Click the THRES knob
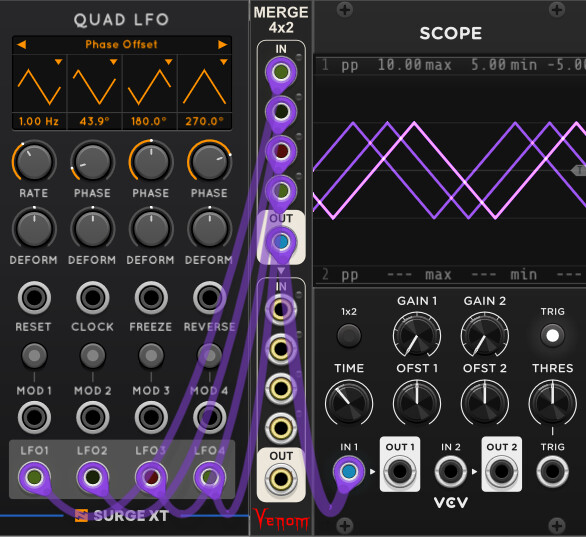Image resolution: width=586 pixels, height=537 pixels. (553, 403)
